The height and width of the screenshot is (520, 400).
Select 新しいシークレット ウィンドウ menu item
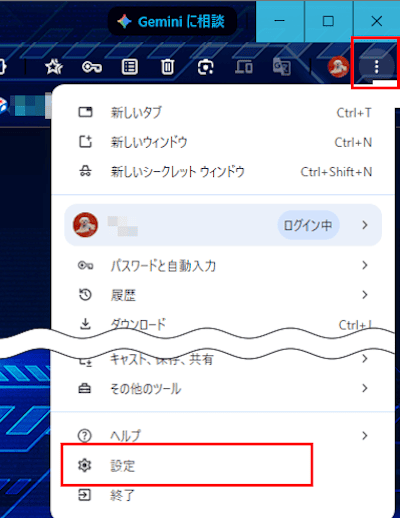(x=223, y=172)
